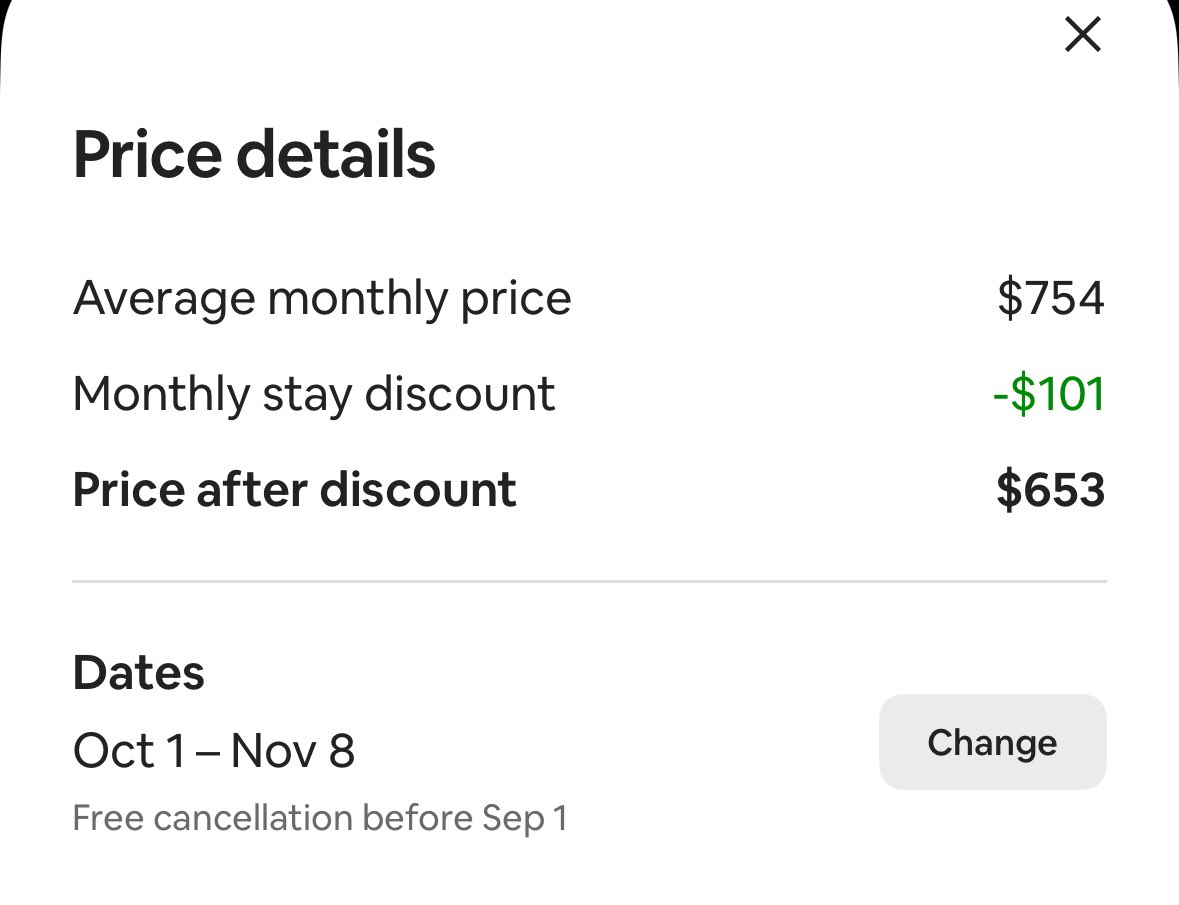Tap the word "discount" in the bold row
Viewport: 1179px width, 905px height.
coord(418,490)
